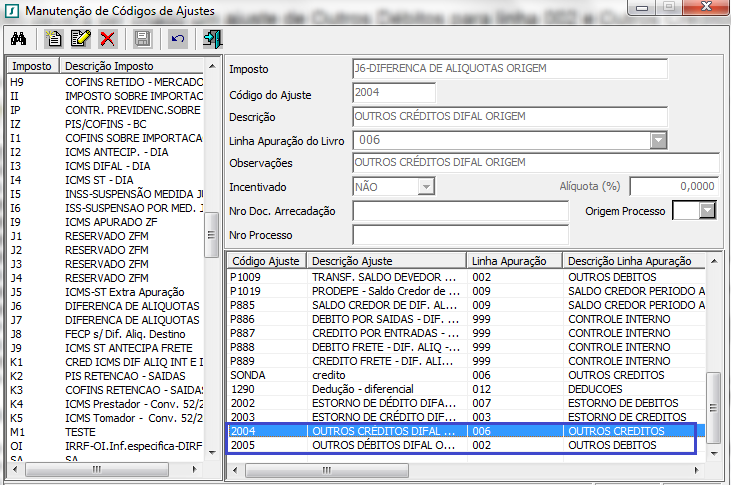The image size is (731, 485).
Task: Click the Descrição Linha Apuração column header
Action: tap(630, 261)
